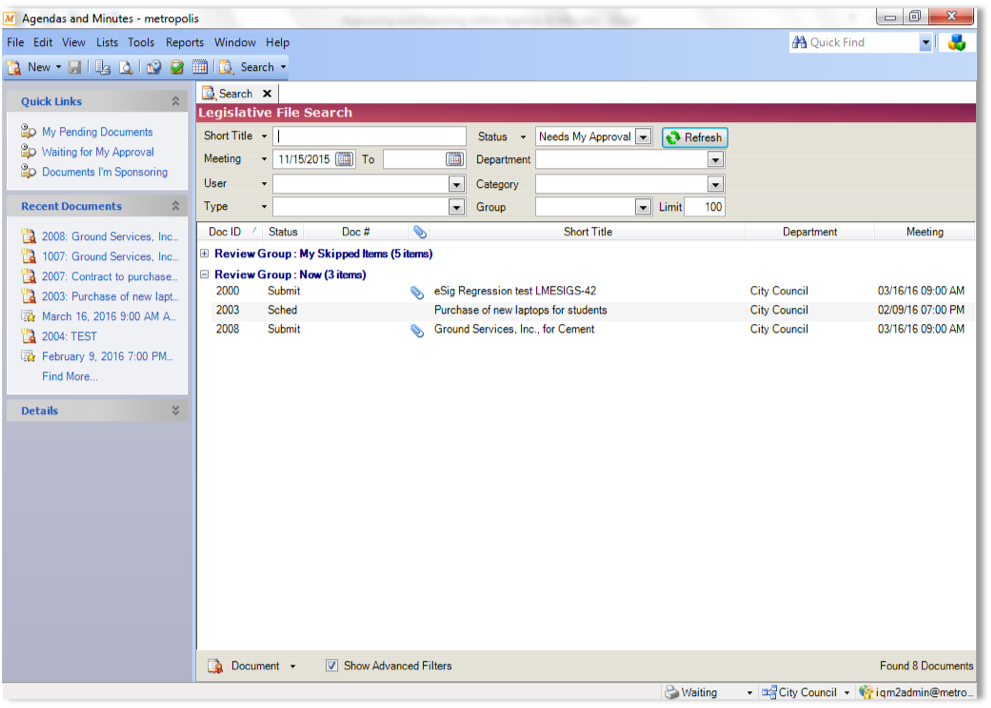Open the Lists menu
Image resolution: width=991 pixels, height=708 pixels.
click(107, 42)
